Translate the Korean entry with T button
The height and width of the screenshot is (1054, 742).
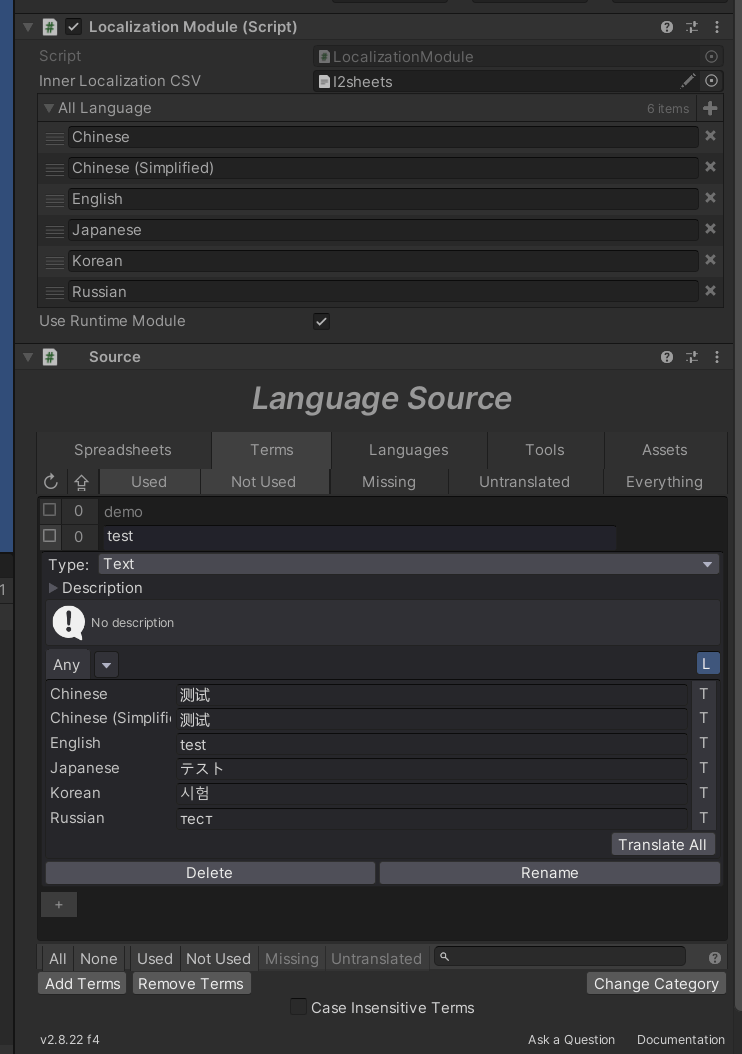(704, 793)
